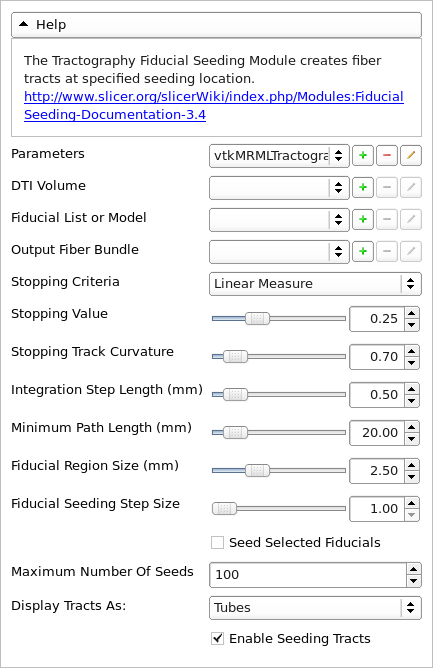Uncheck Enable Seeding Tracts
The width and height of the screenshot is (433, 668).
(x=217, y=638)
